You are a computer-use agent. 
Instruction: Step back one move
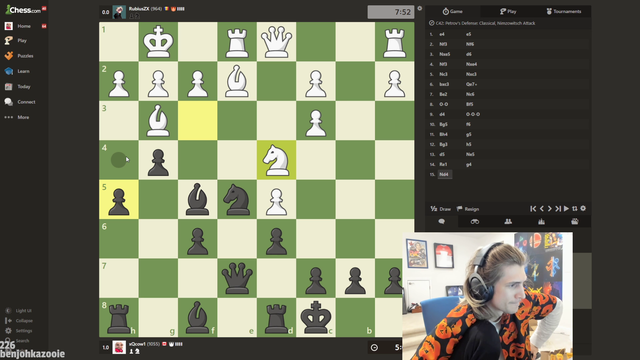coord(542,209)
